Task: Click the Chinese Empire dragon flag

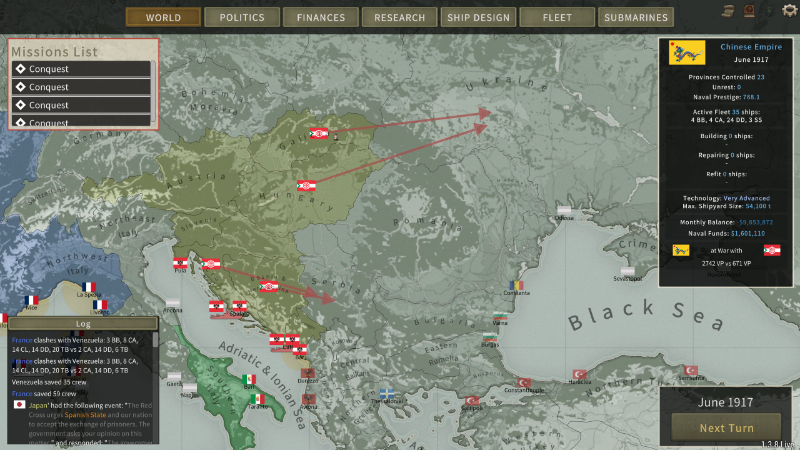Action: 688,52
